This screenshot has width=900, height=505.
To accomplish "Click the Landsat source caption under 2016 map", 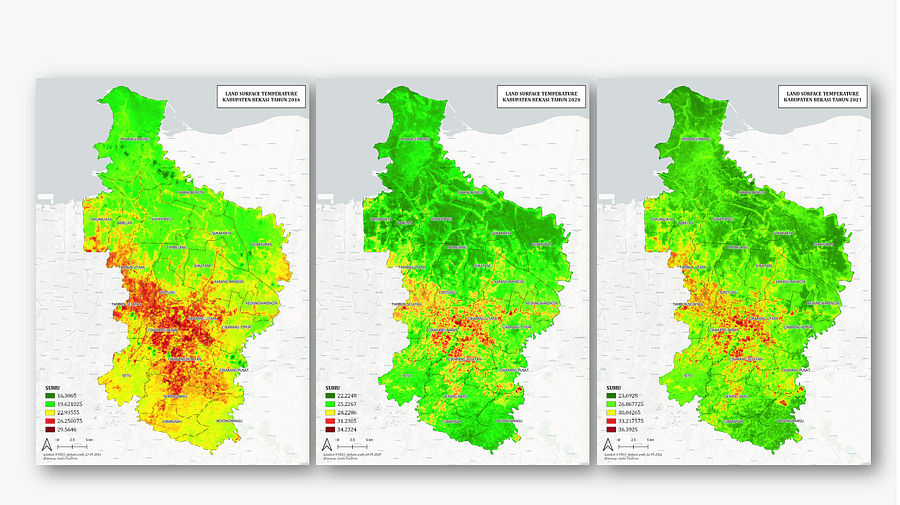I will (78, 453).
